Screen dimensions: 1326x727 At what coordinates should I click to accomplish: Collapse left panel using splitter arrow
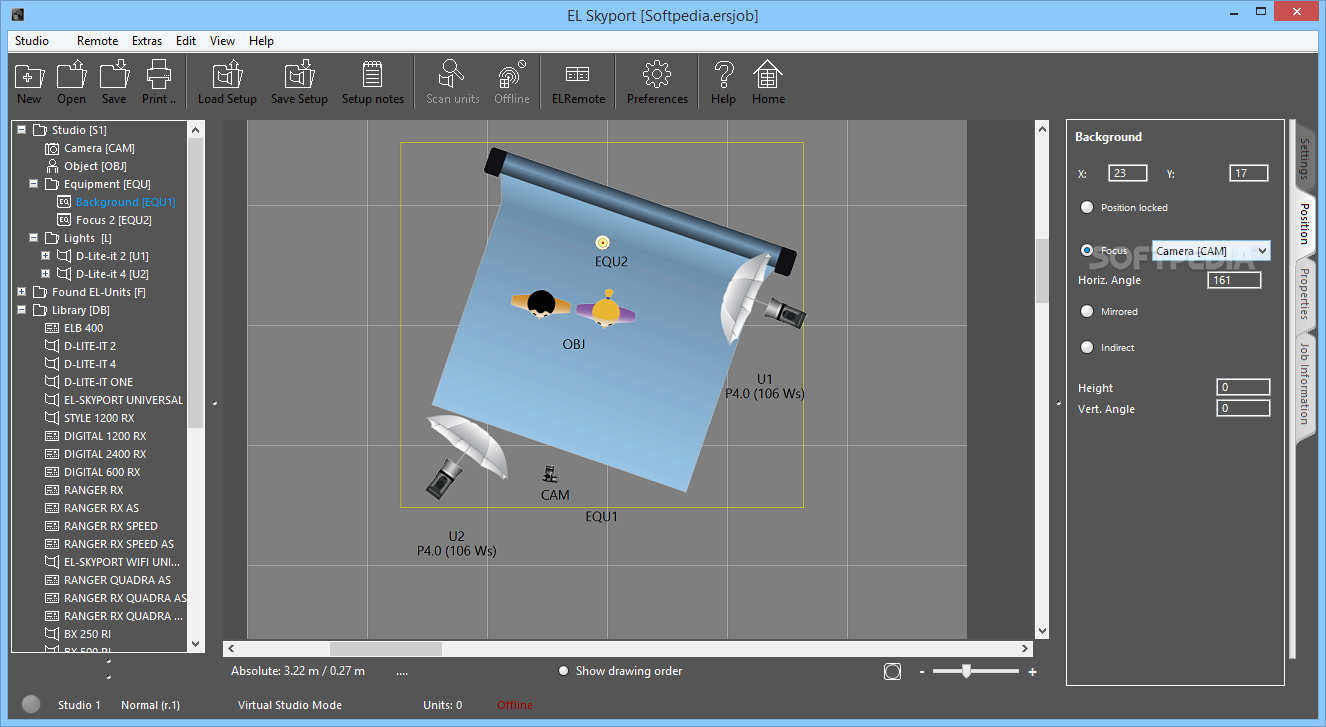[214, 403]
